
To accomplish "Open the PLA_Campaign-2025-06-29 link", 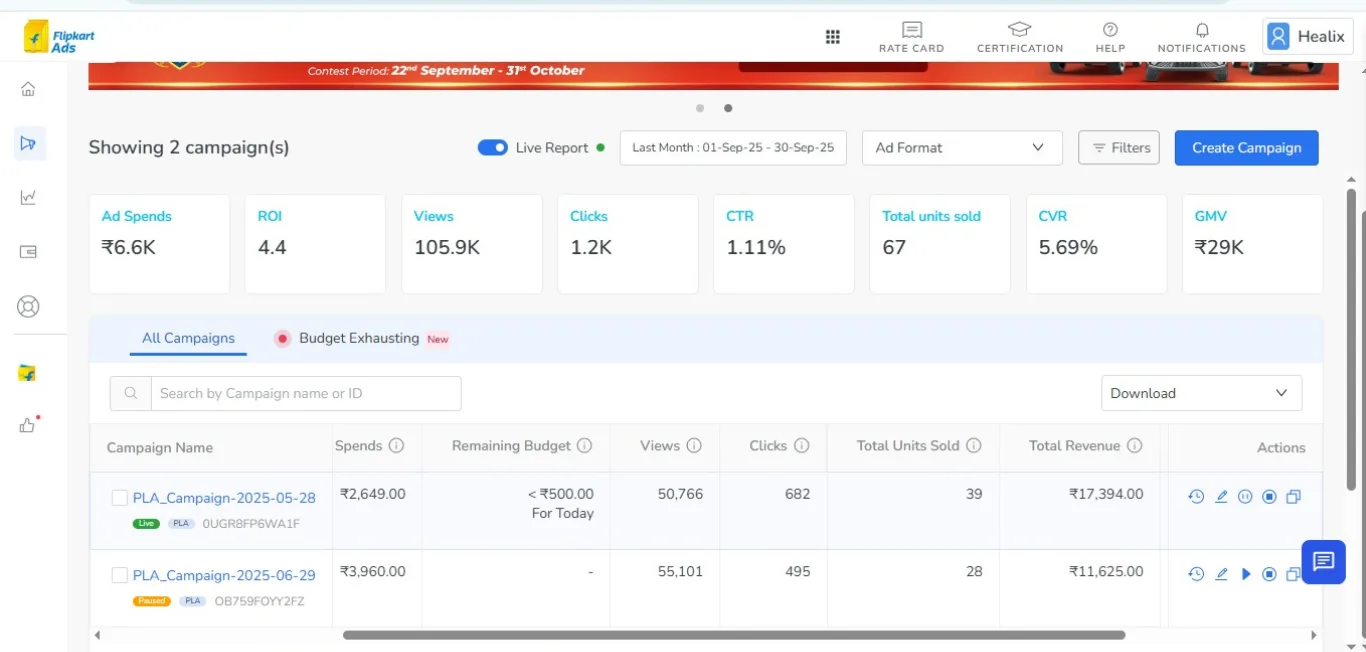I will pos(224,575).
